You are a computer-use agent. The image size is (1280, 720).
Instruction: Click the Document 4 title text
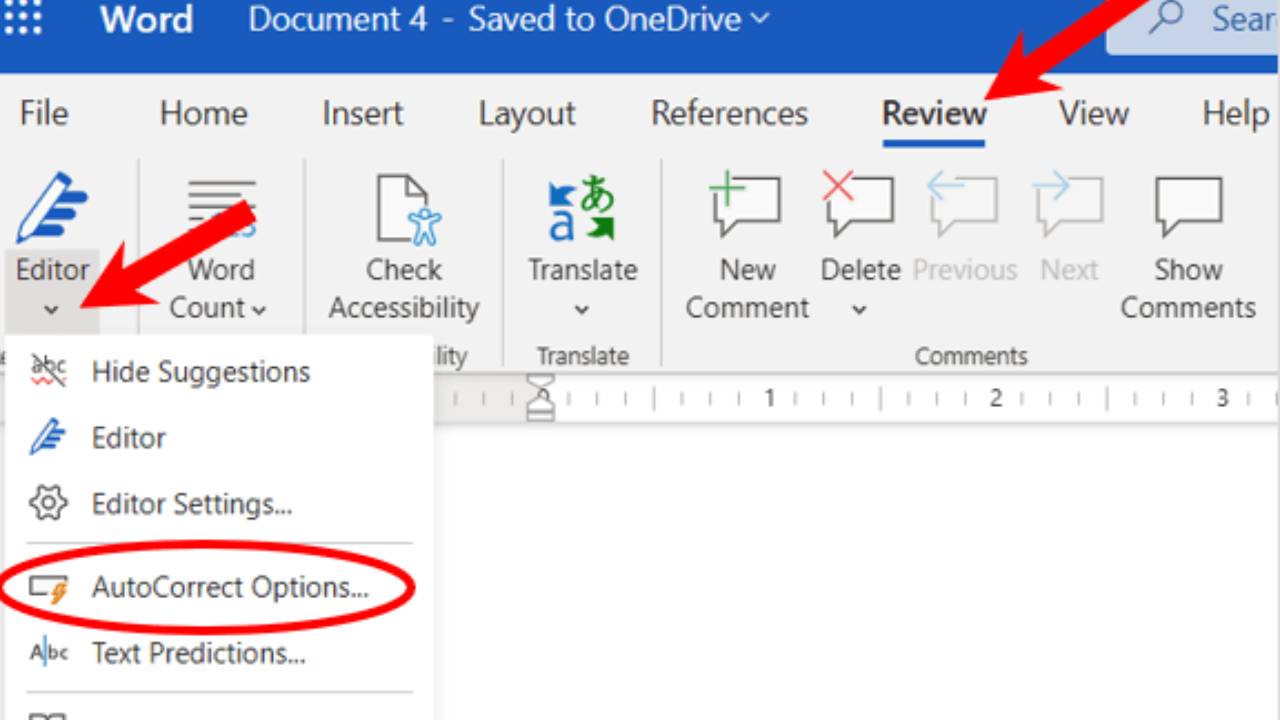(338, 19)
